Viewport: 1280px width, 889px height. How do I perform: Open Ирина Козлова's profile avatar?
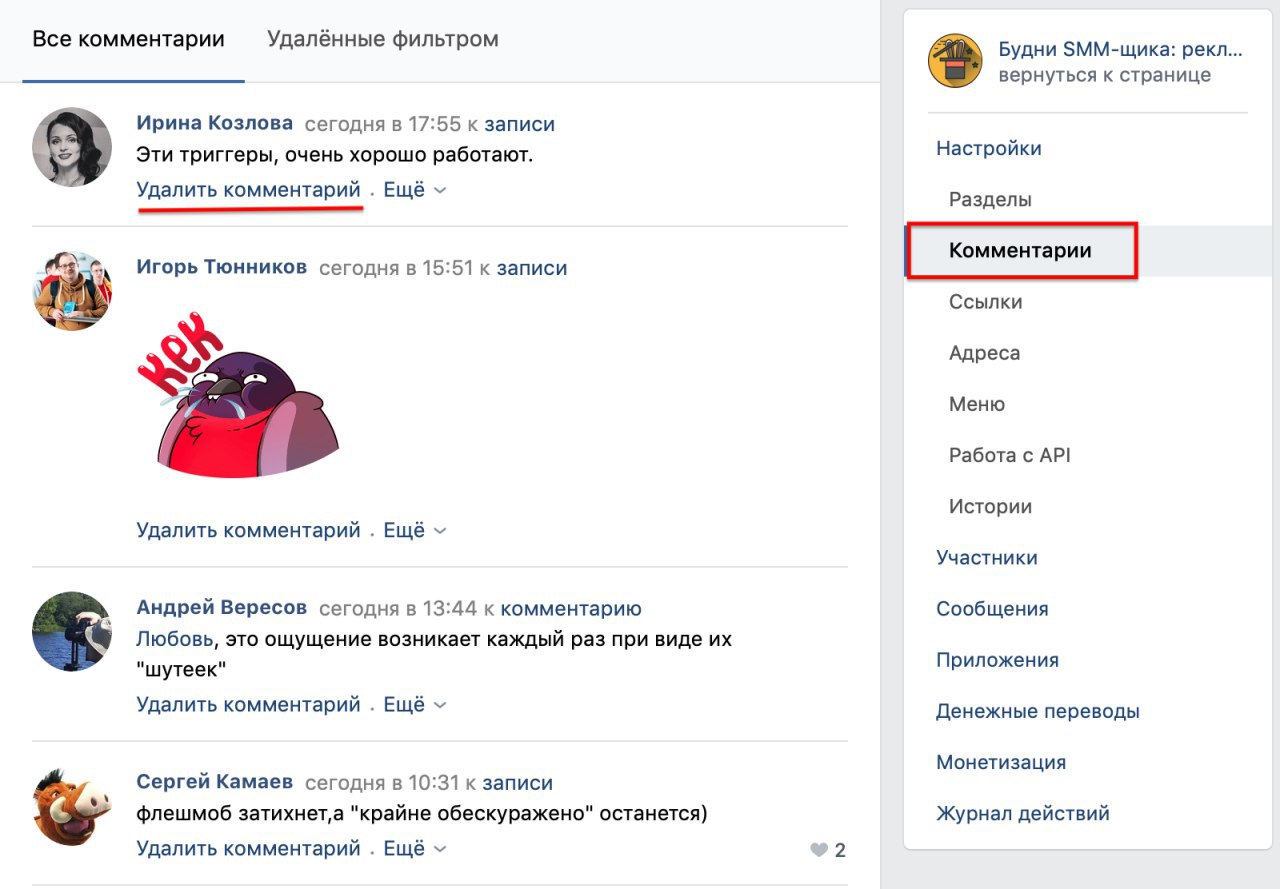pyautogui.click(x=72, y=147)
